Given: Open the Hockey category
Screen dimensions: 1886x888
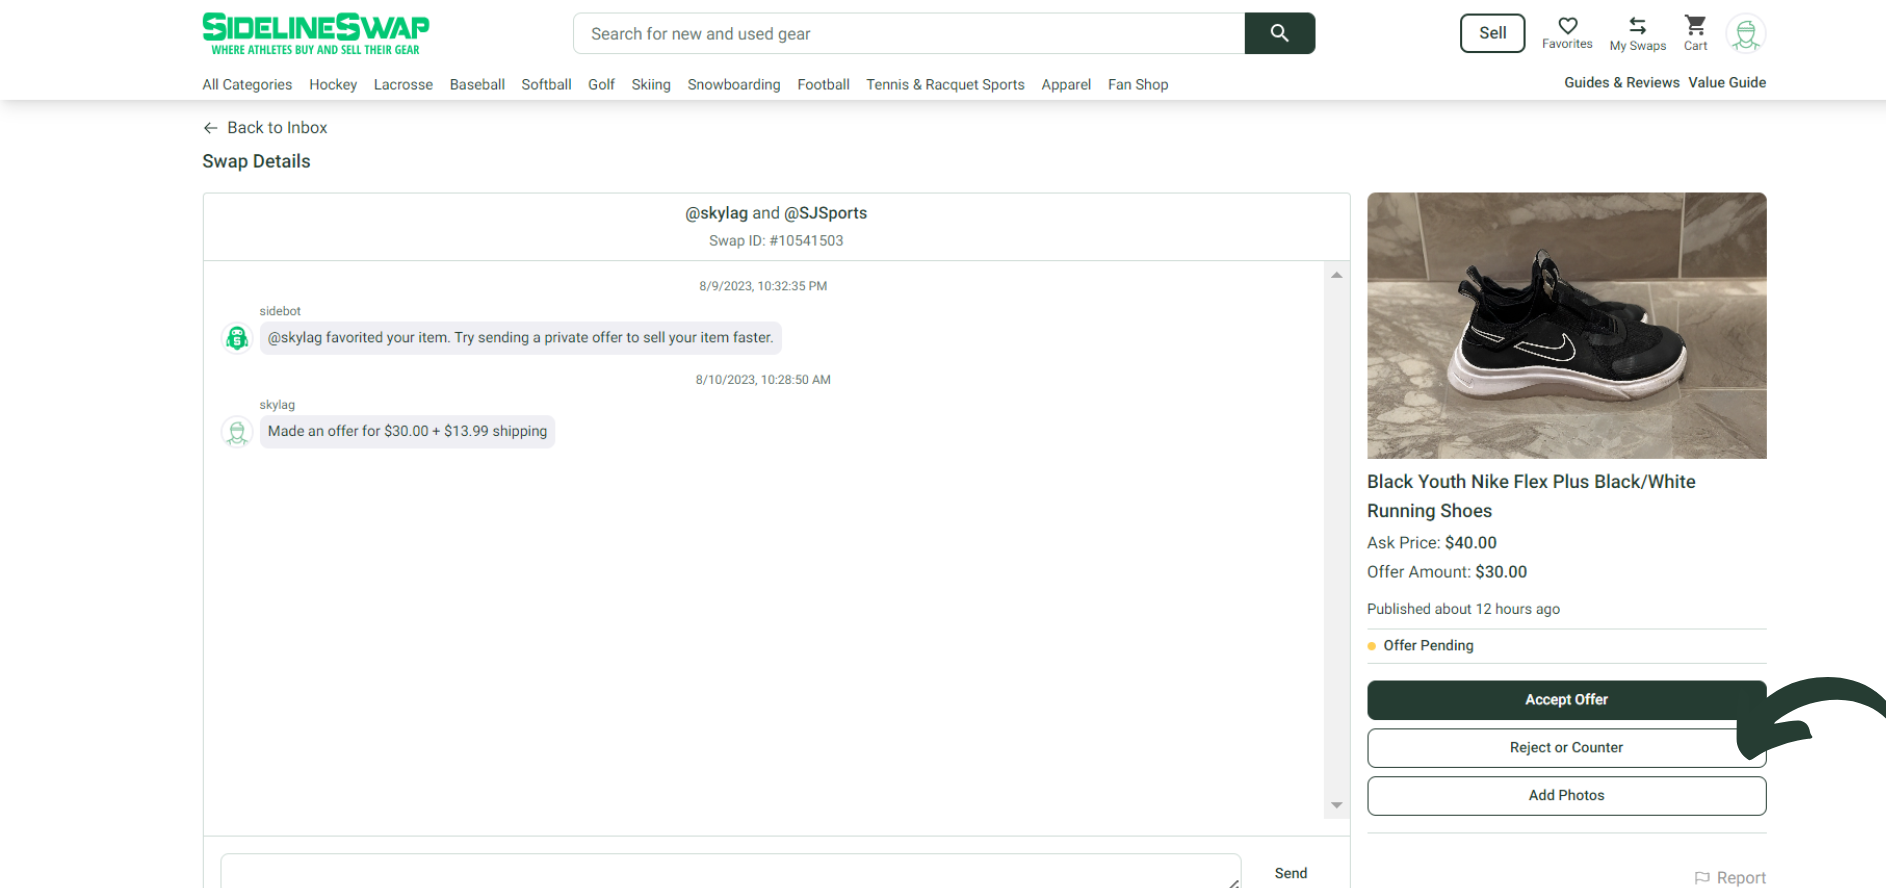Looking at the screenshot, I should (x=333, y=85).
